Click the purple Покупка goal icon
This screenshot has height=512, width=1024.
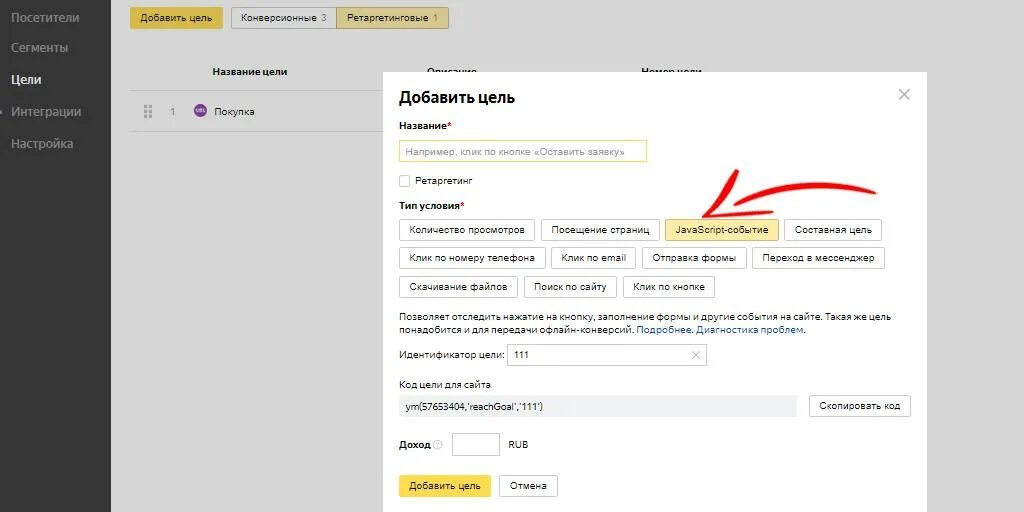pyautogui.click(x=200, y=111)
